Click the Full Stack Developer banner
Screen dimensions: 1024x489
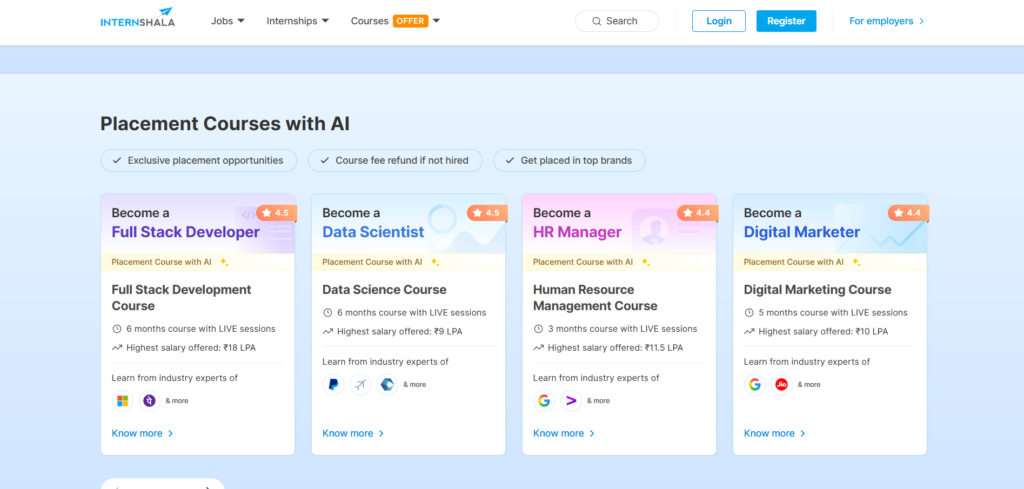point(198,223)
